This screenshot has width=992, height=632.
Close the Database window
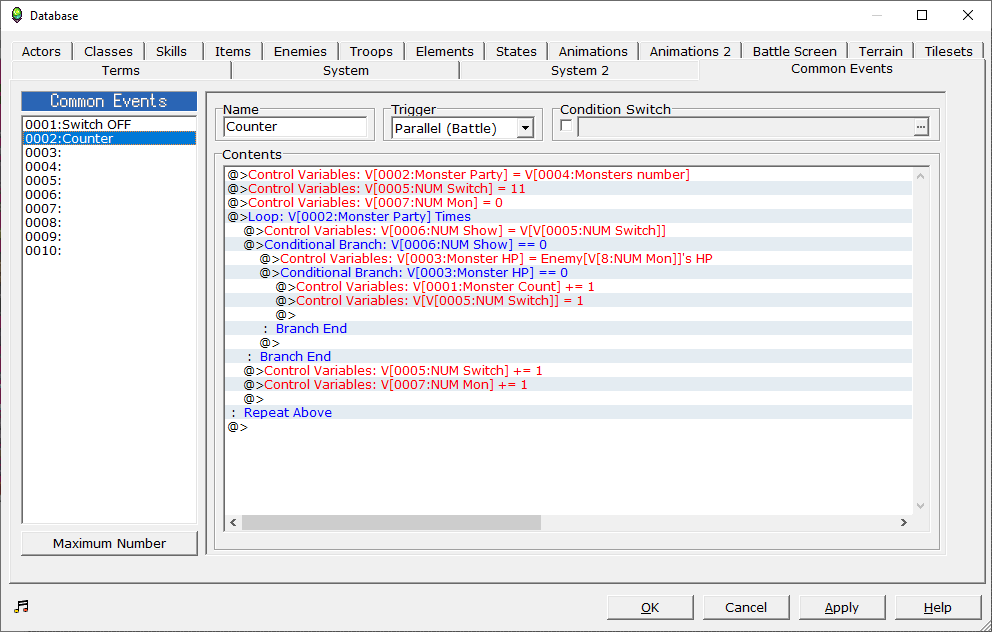[968, 15]
